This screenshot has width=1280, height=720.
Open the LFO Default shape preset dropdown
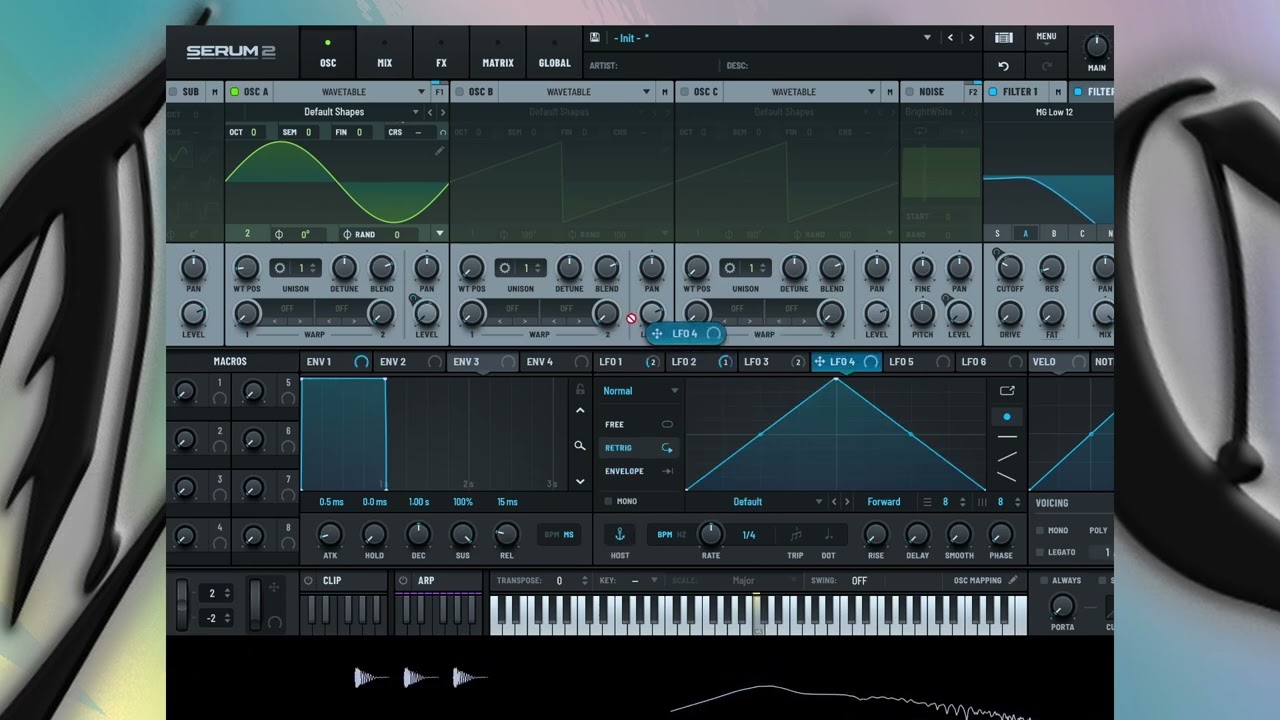[819, 502]
